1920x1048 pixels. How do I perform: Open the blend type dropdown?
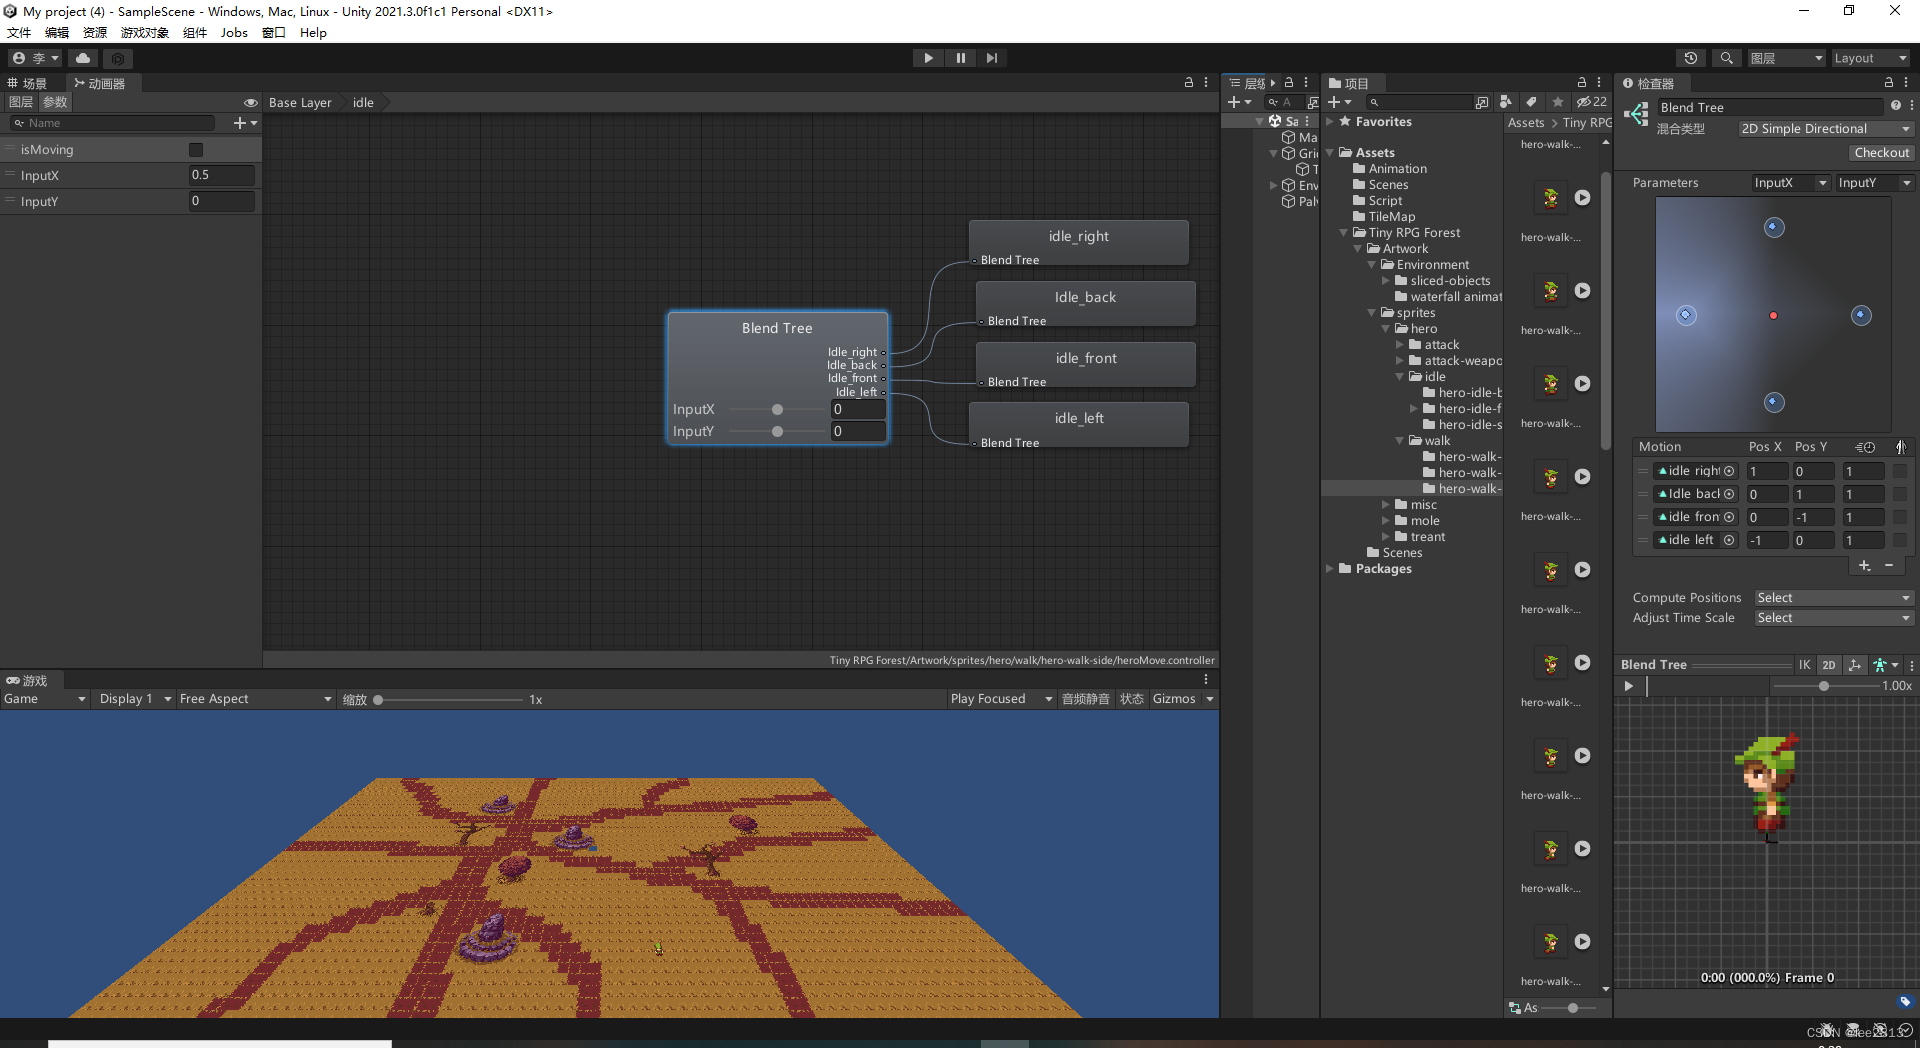pyautogui.click(x=1825, y=129)
